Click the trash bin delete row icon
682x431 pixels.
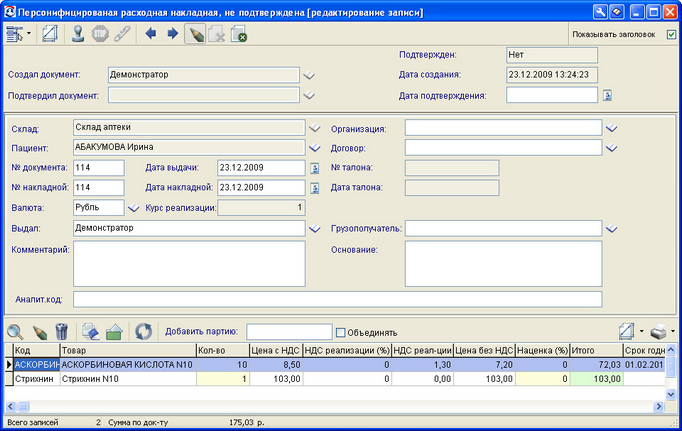click(x=62, y=332)
